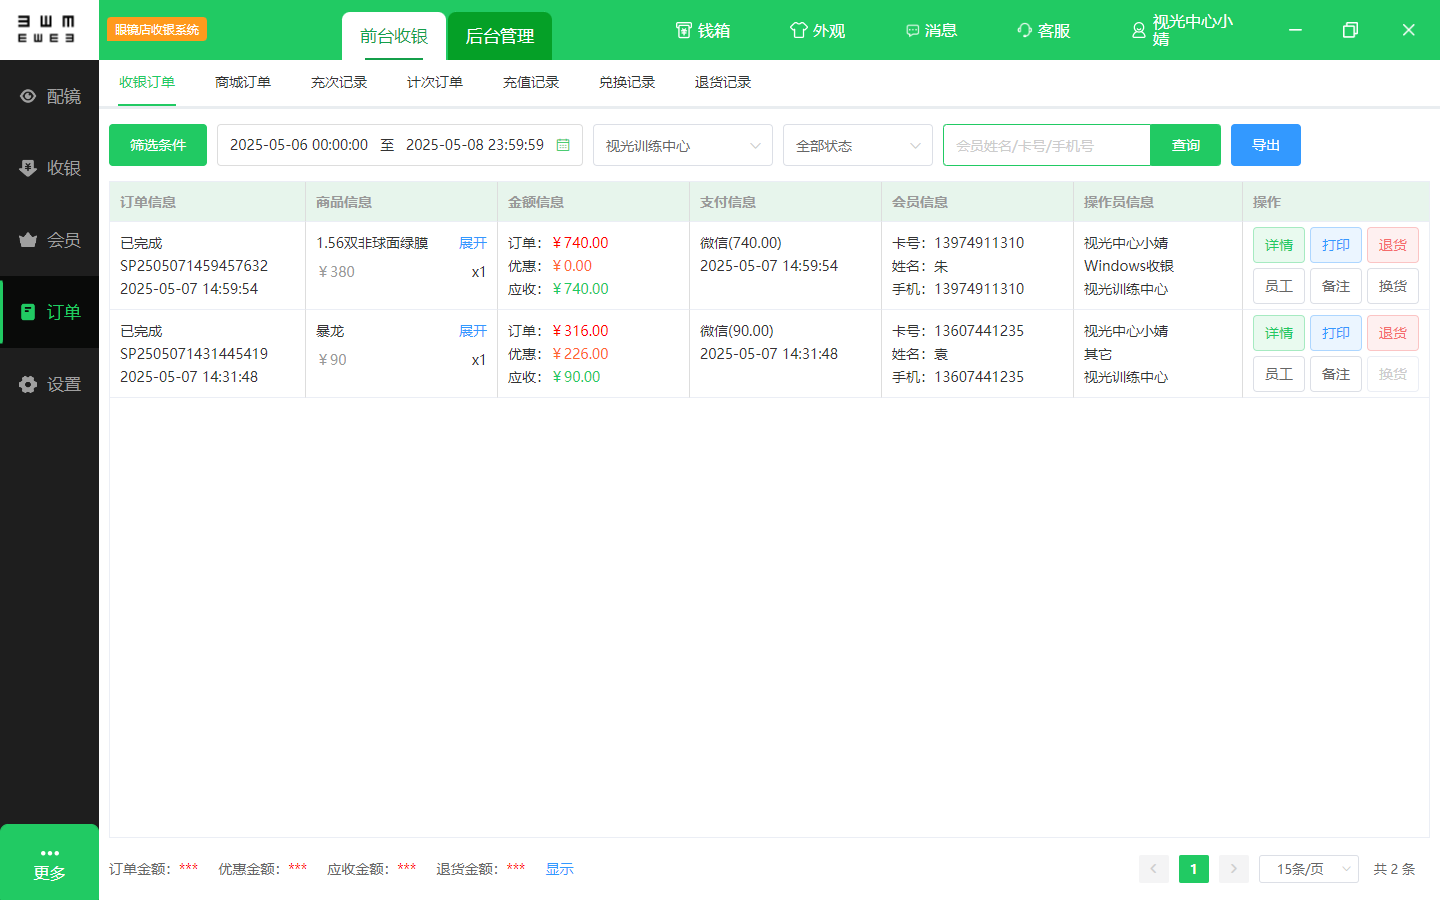Click the calendar icon in date range
The width and height of the screenshot is (1440, 900).
click(x=563, y=145)
